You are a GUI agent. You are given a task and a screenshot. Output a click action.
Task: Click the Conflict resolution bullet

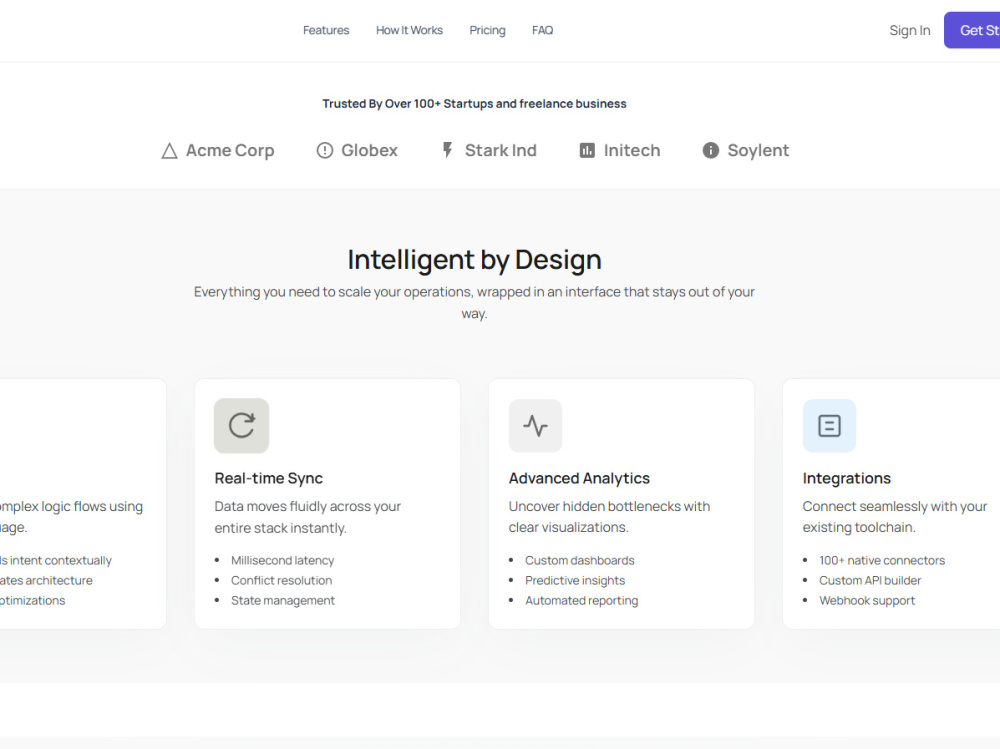(281, 581)
